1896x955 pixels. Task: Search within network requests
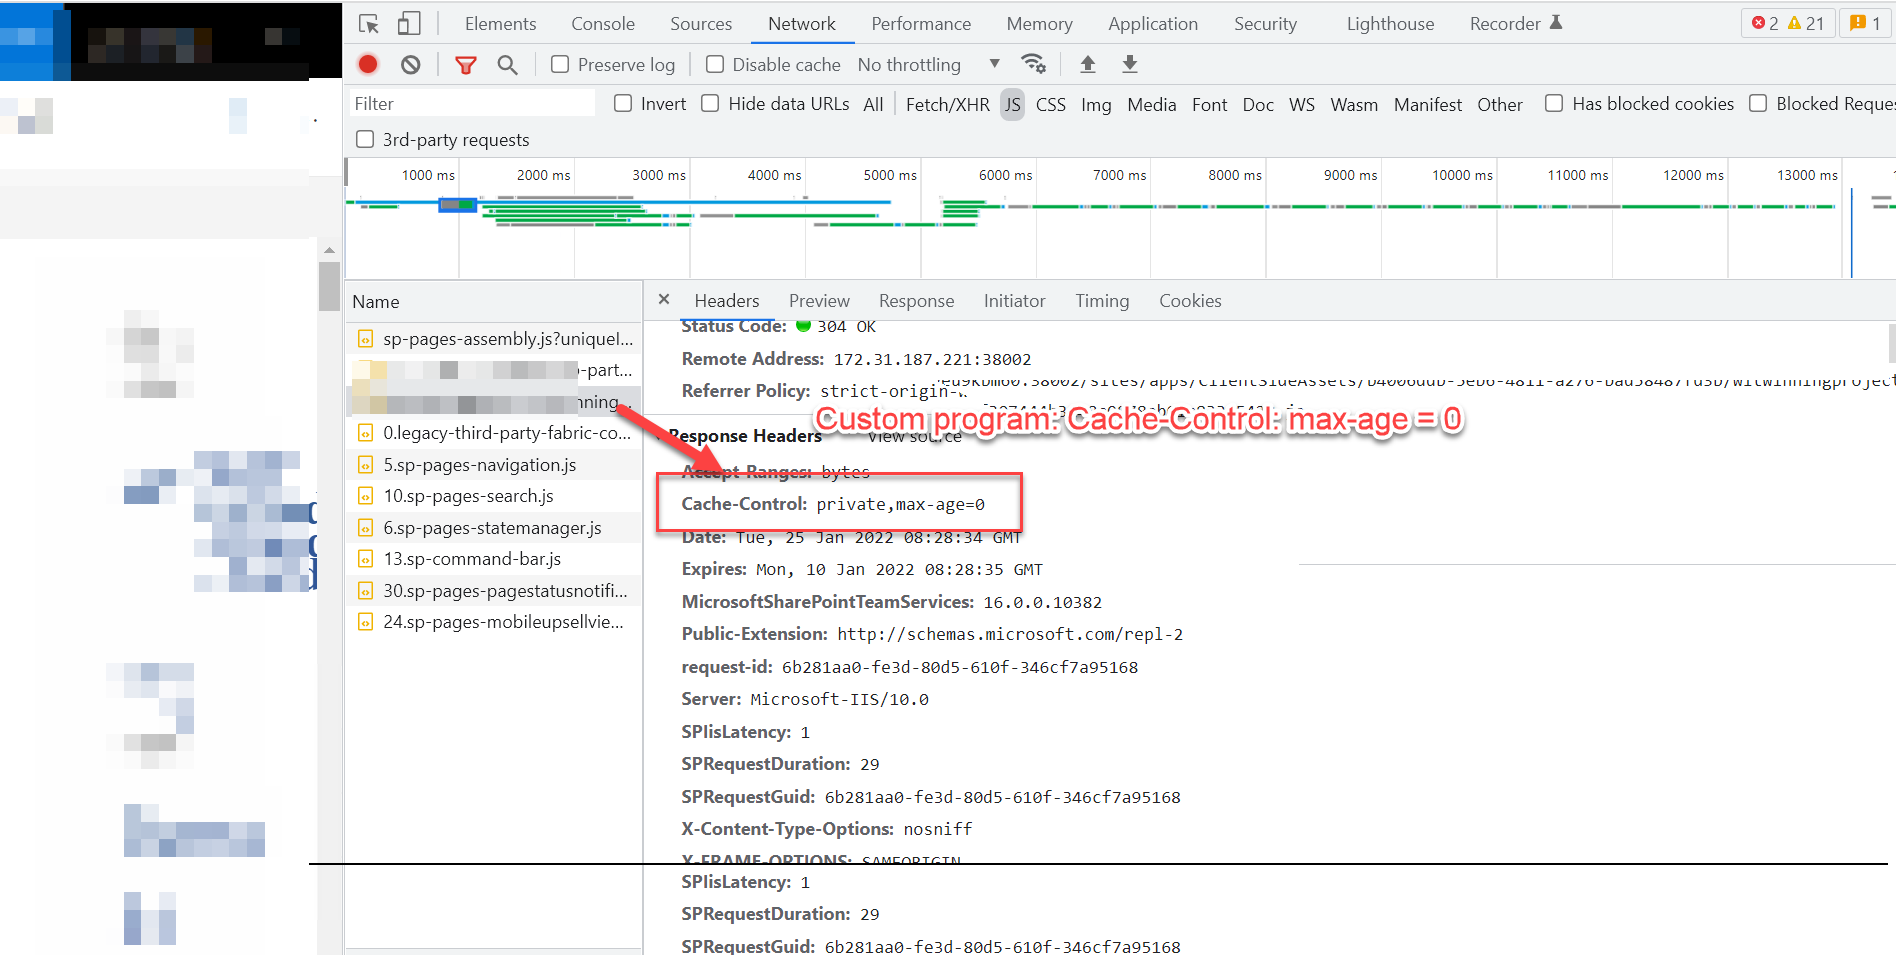(507, 63)
